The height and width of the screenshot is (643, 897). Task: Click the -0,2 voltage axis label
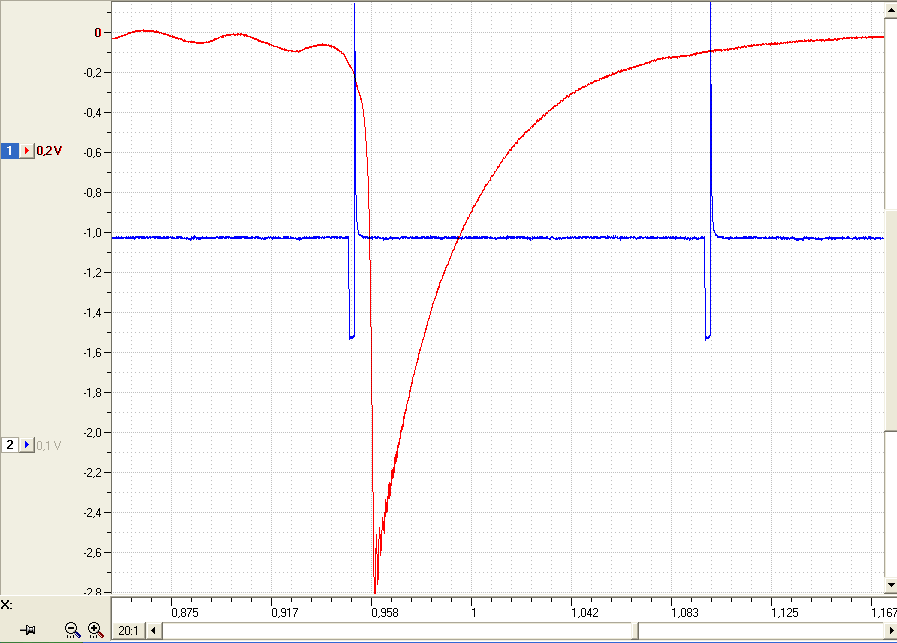point(93,73)
